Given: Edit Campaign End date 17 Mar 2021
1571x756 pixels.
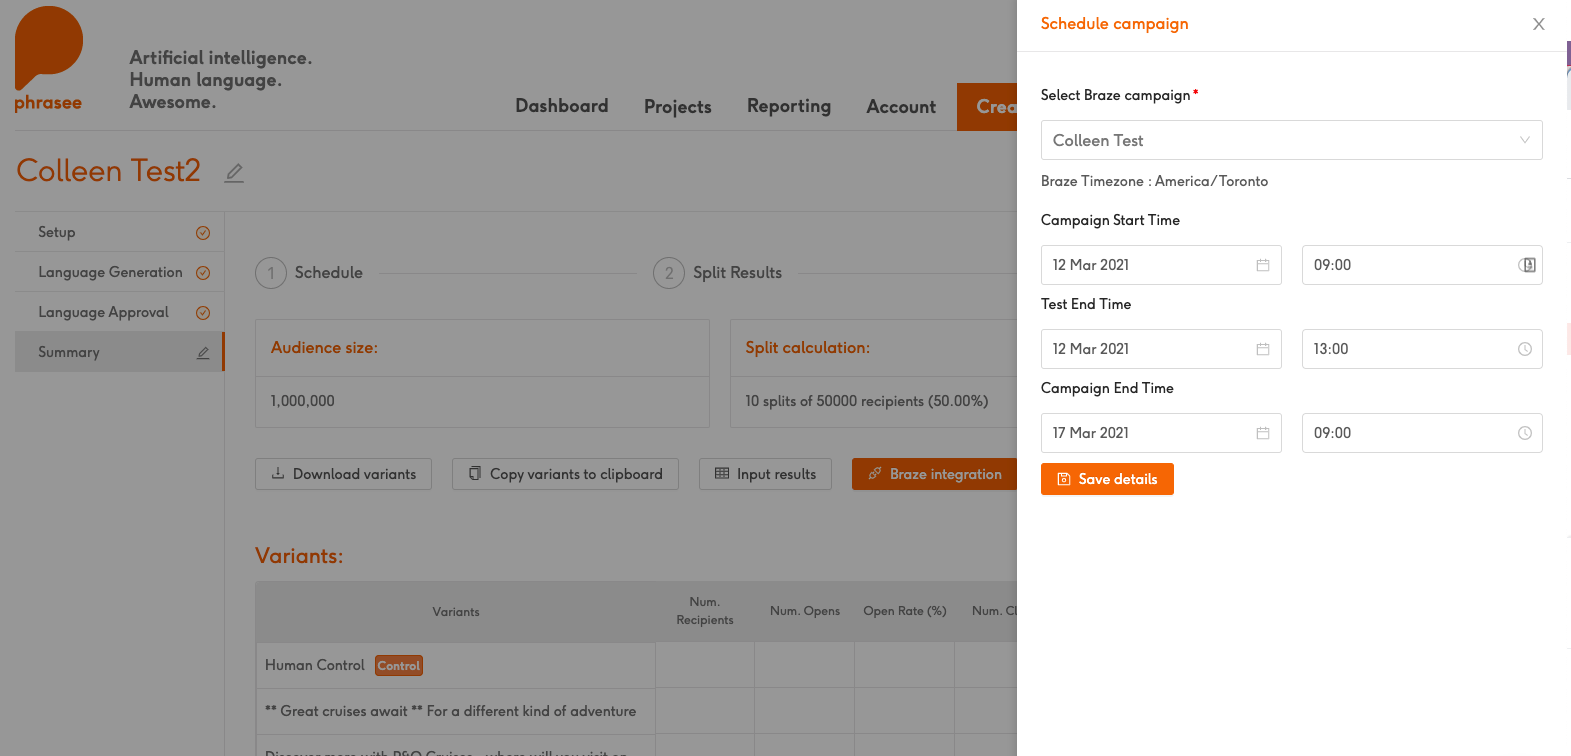Looking at the screenshot, I should click(1161, 433).
